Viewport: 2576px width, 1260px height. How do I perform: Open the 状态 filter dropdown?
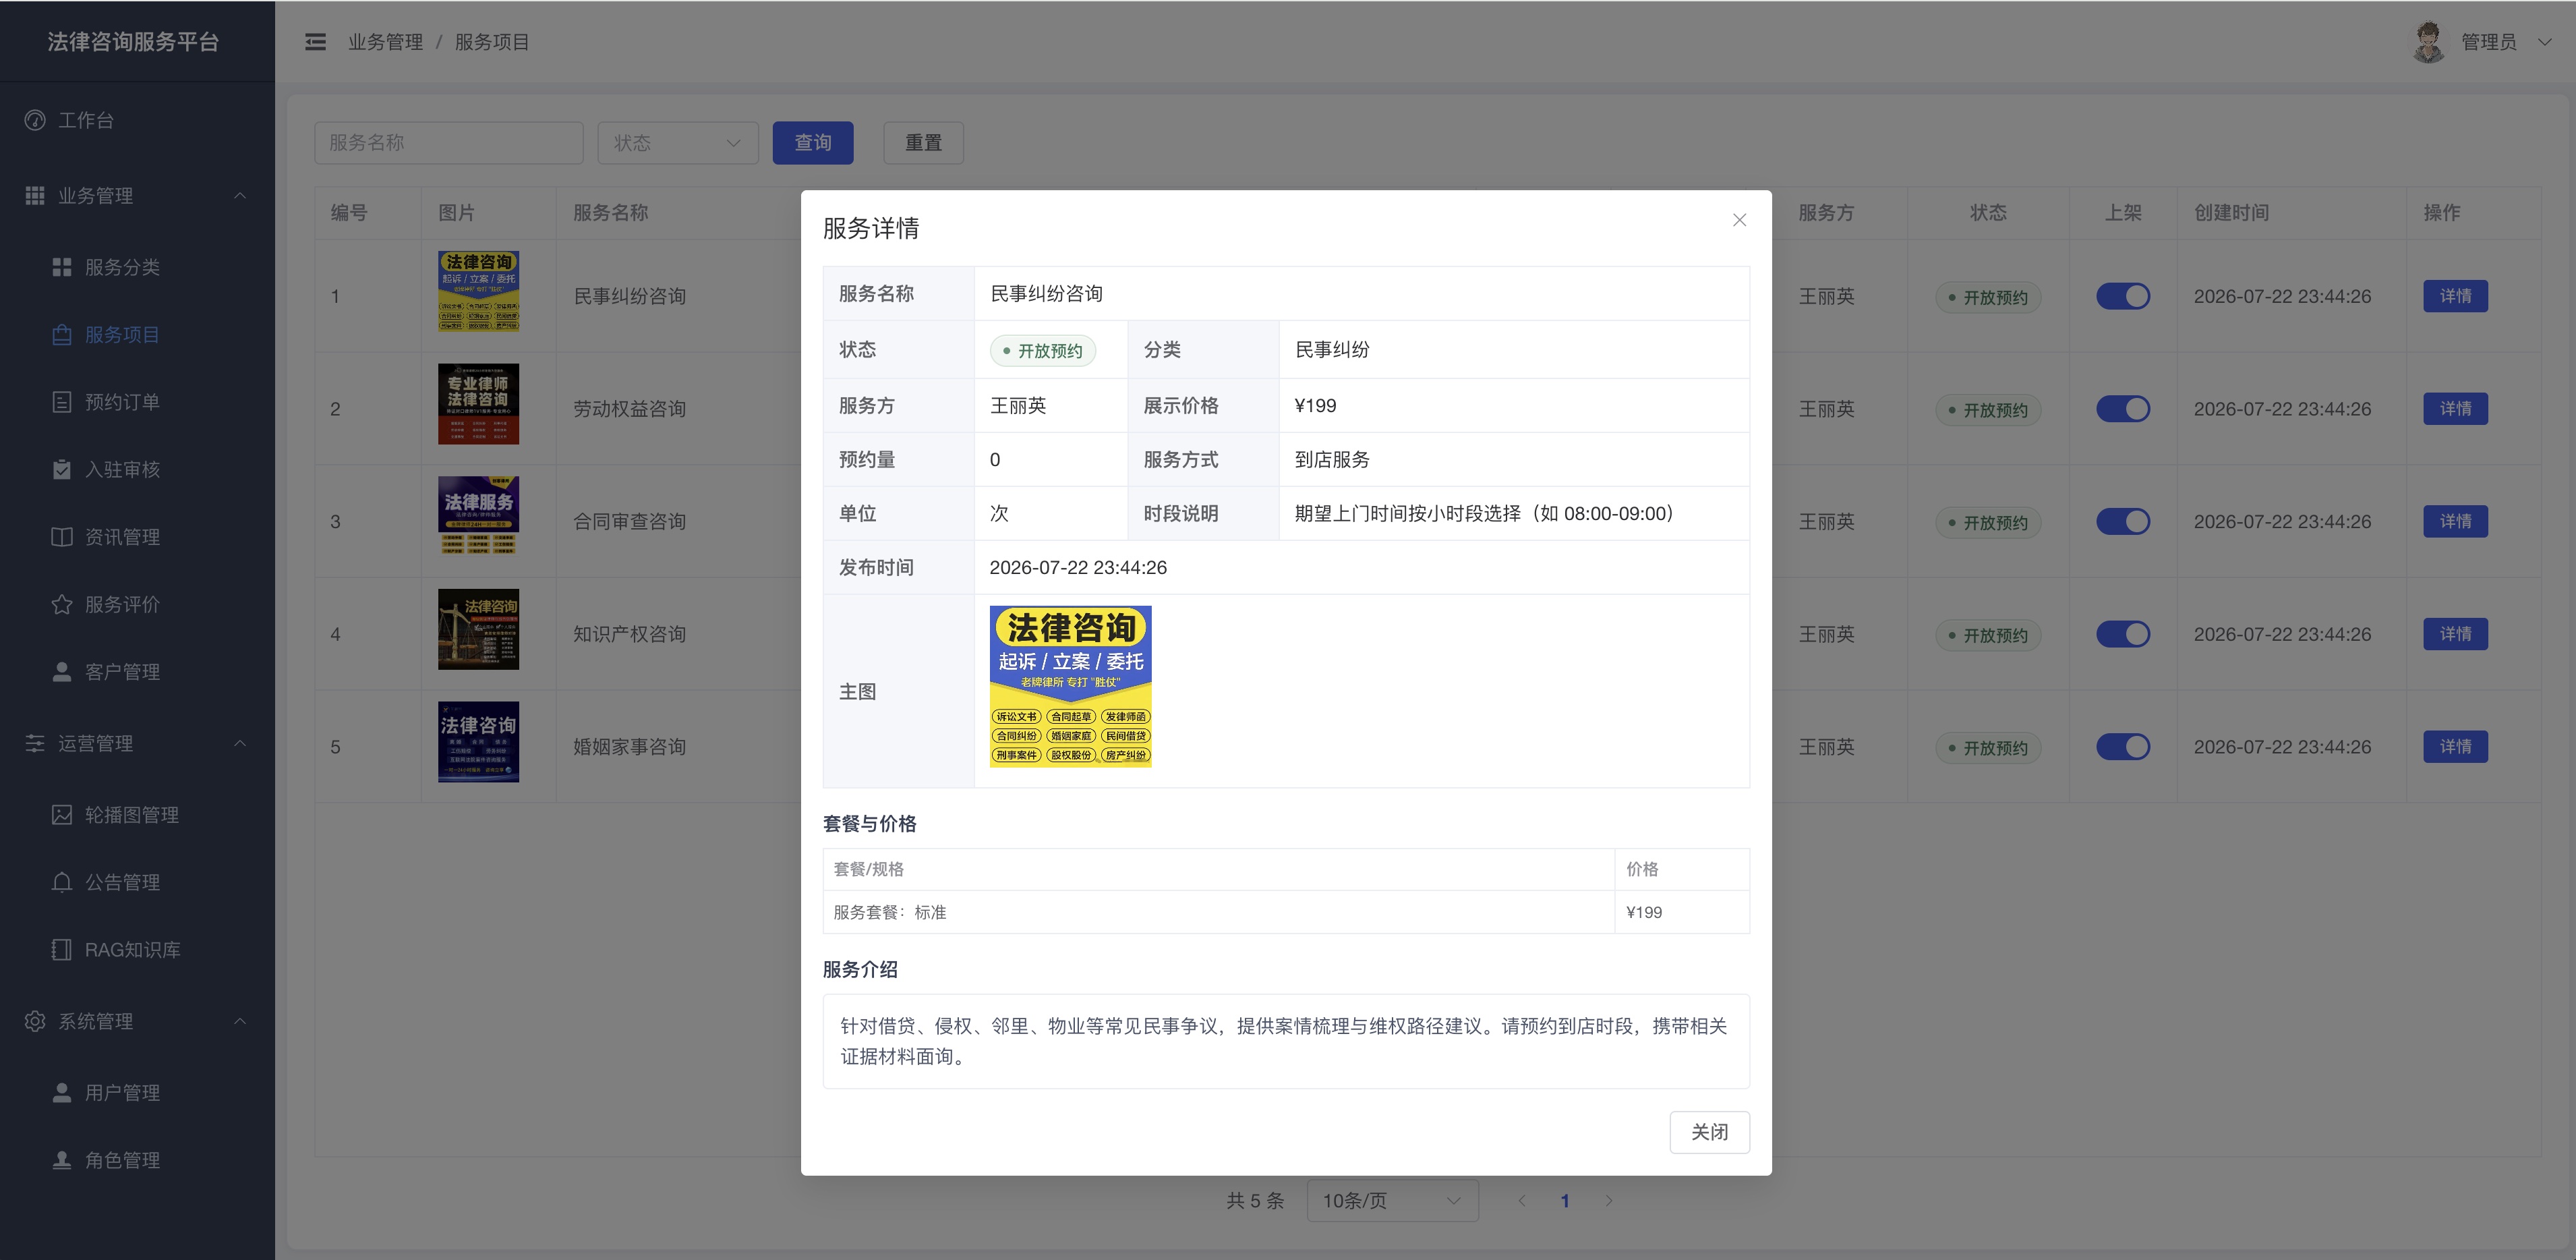(x=678, y=143)
